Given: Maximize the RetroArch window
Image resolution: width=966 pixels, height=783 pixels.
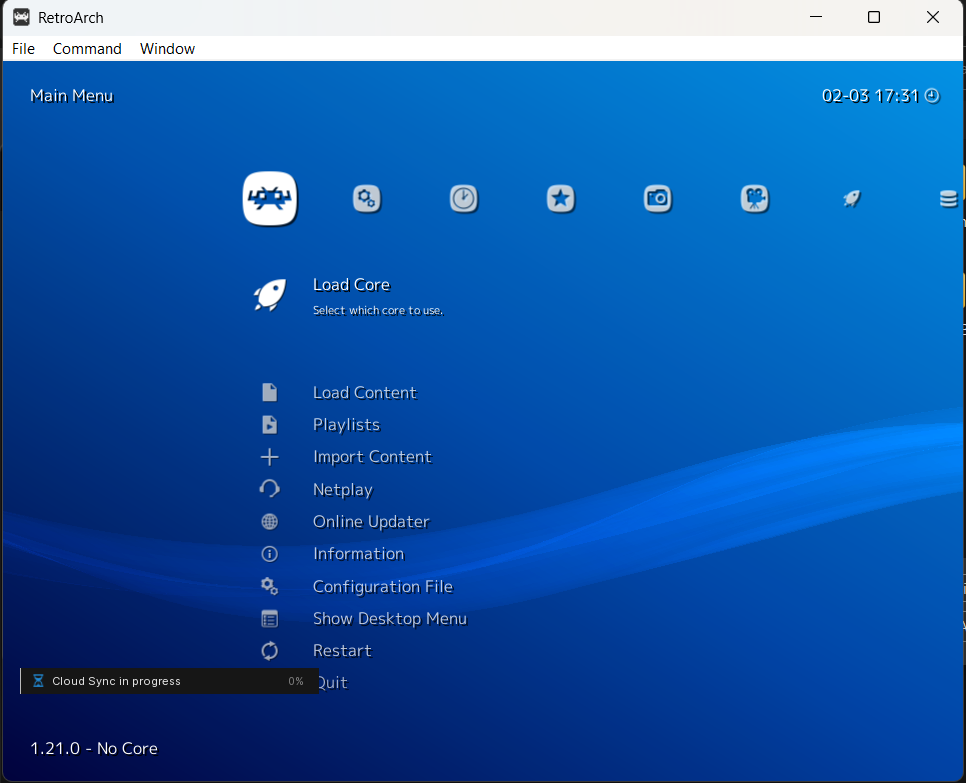Looking at the screenshot, I should (x=874, y=17).
